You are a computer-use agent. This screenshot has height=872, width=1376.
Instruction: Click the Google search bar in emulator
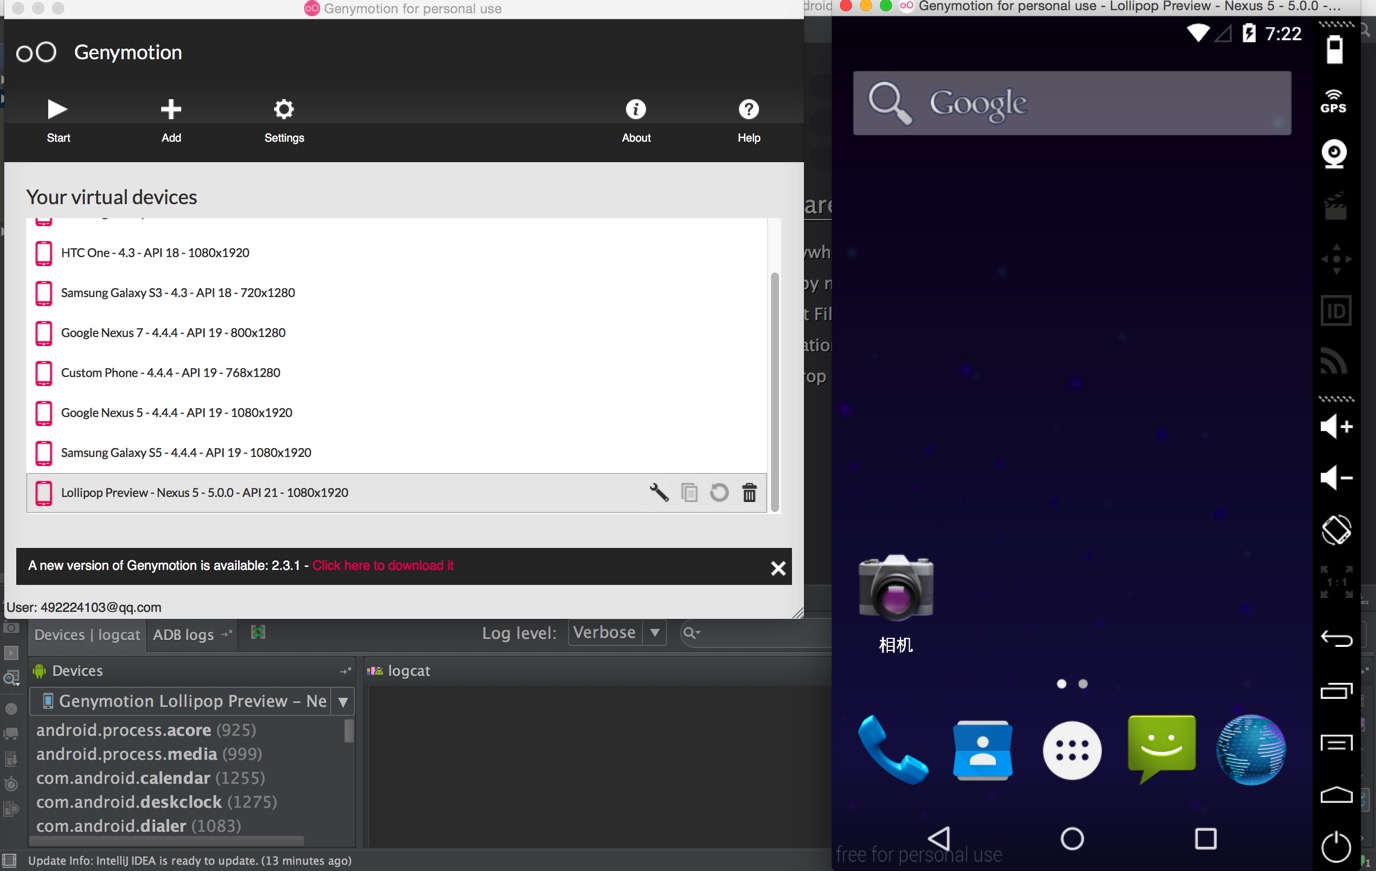click(1071, 103)
